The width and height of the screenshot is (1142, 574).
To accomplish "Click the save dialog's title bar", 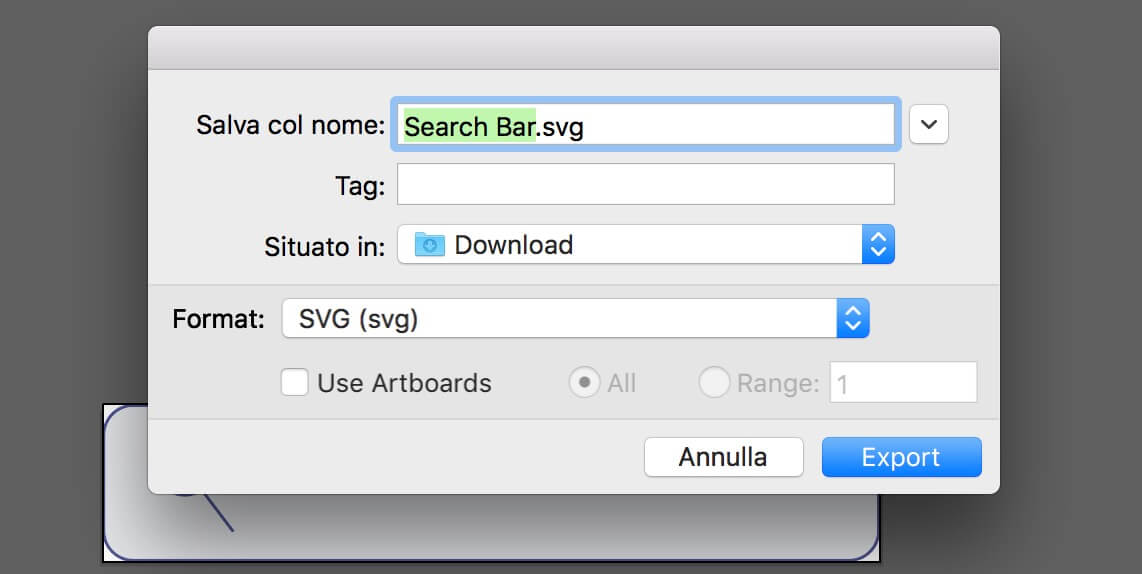I will [x=573, y=48].
